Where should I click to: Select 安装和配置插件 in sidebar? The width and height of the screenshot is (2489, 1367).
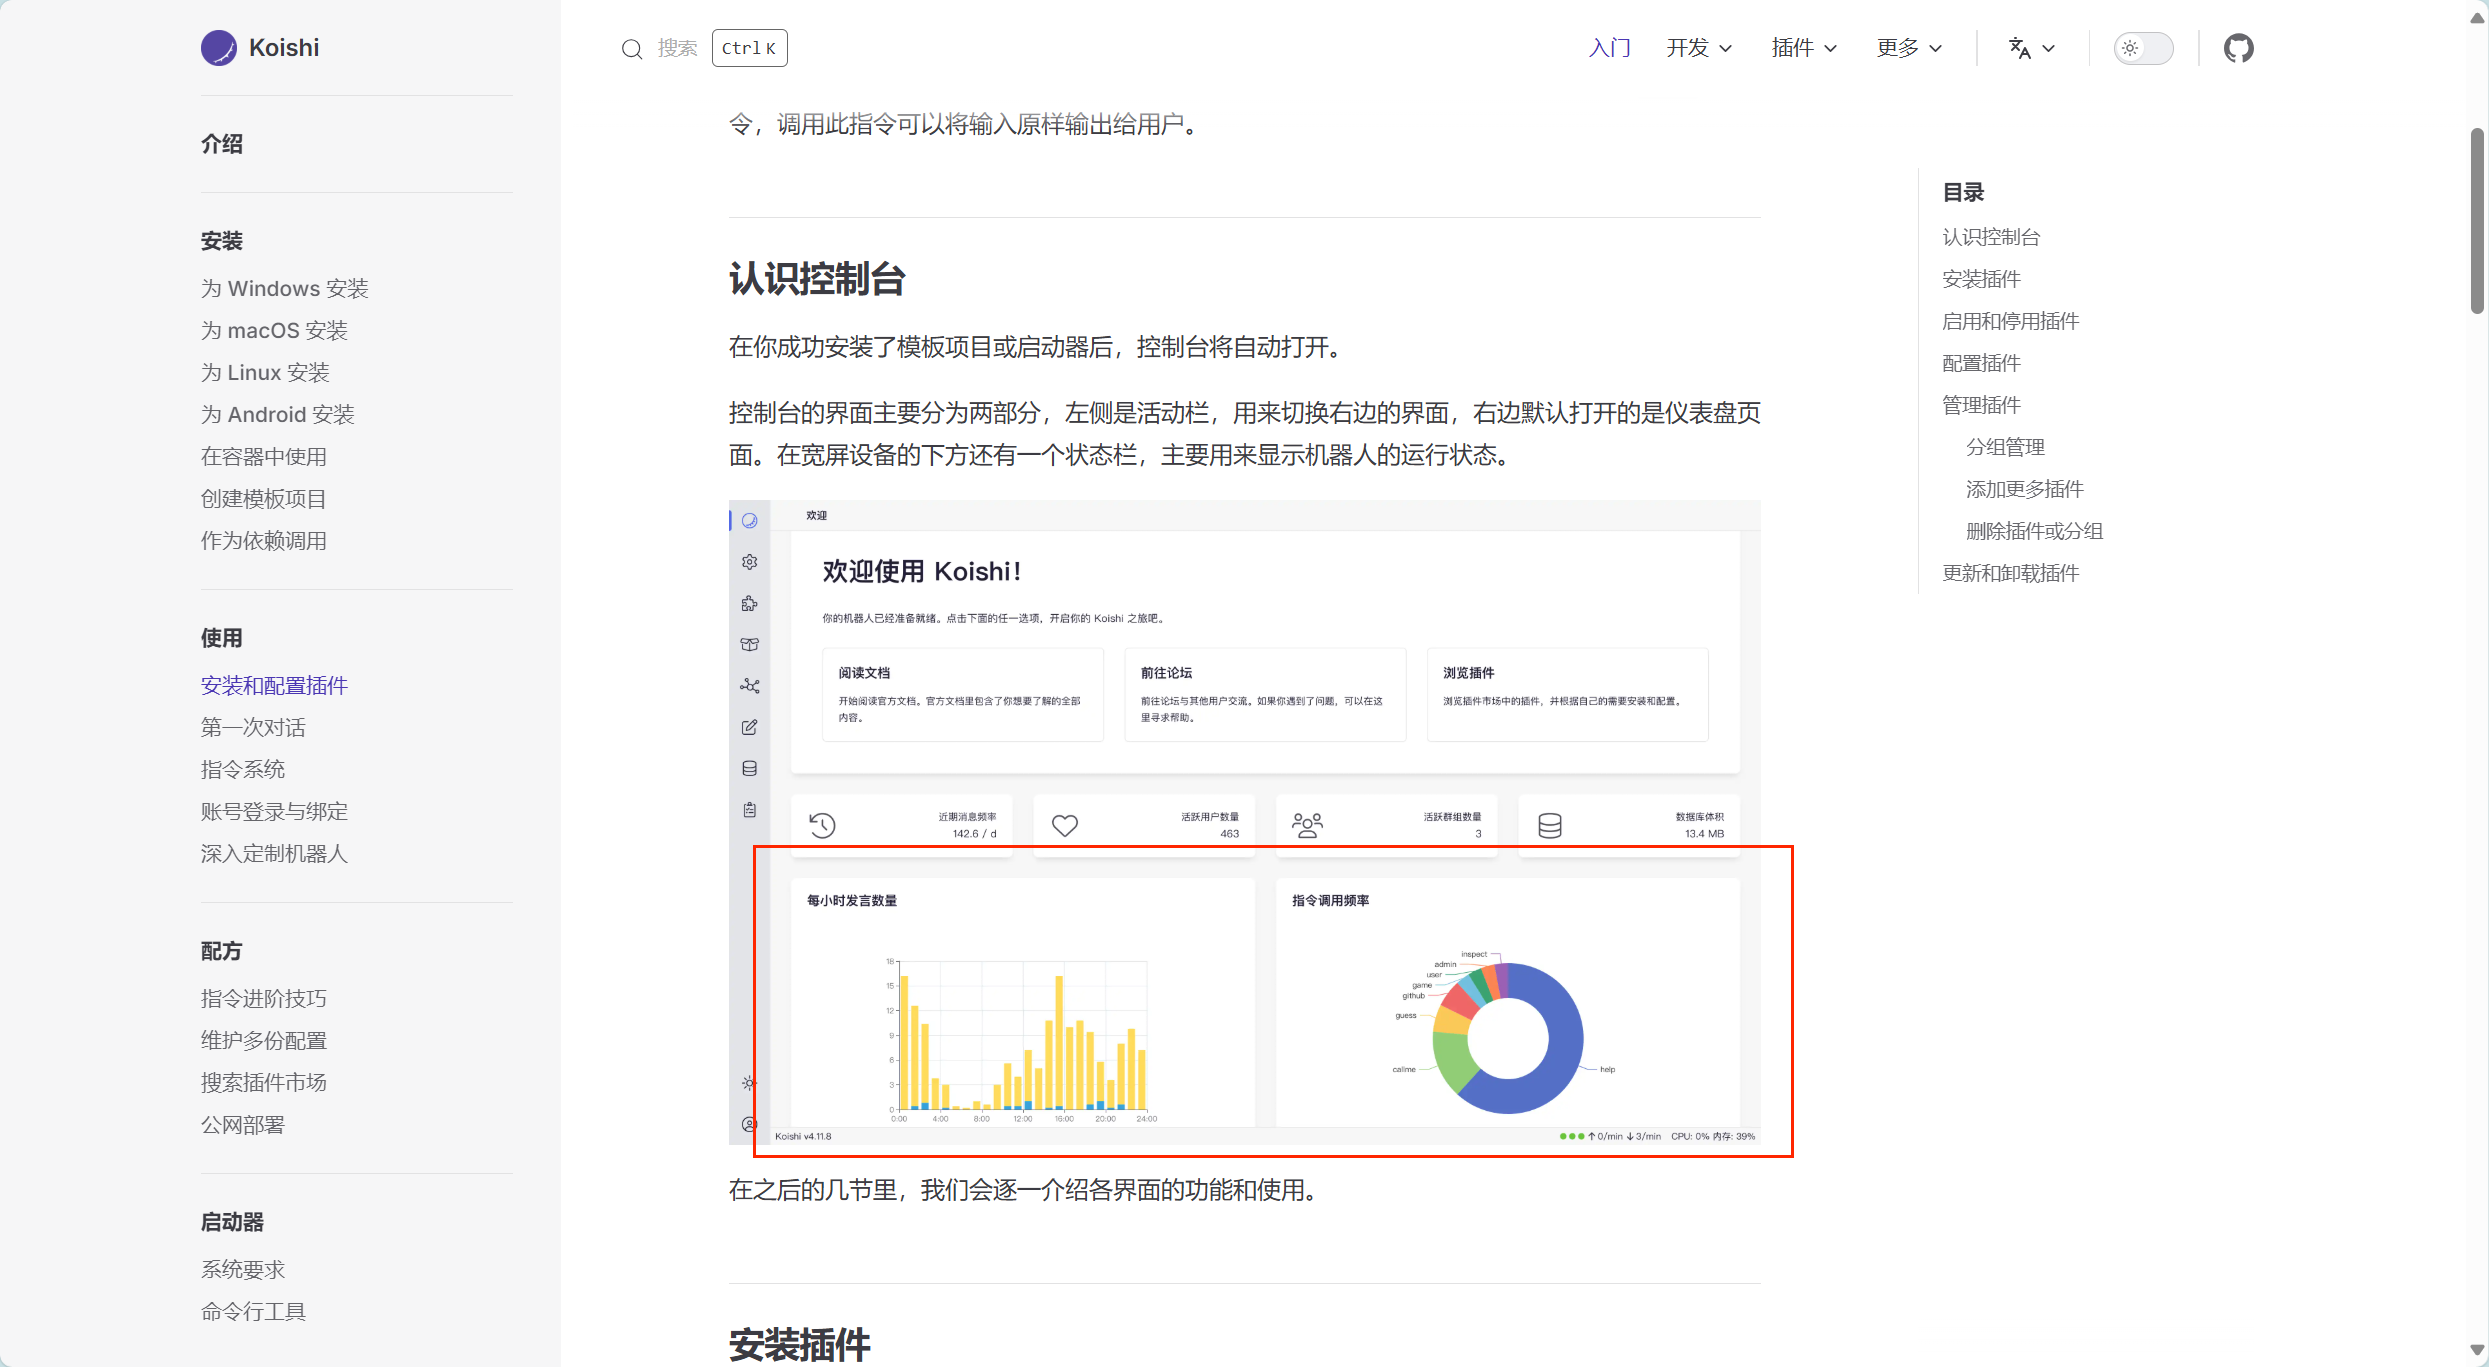coord(274,686)
